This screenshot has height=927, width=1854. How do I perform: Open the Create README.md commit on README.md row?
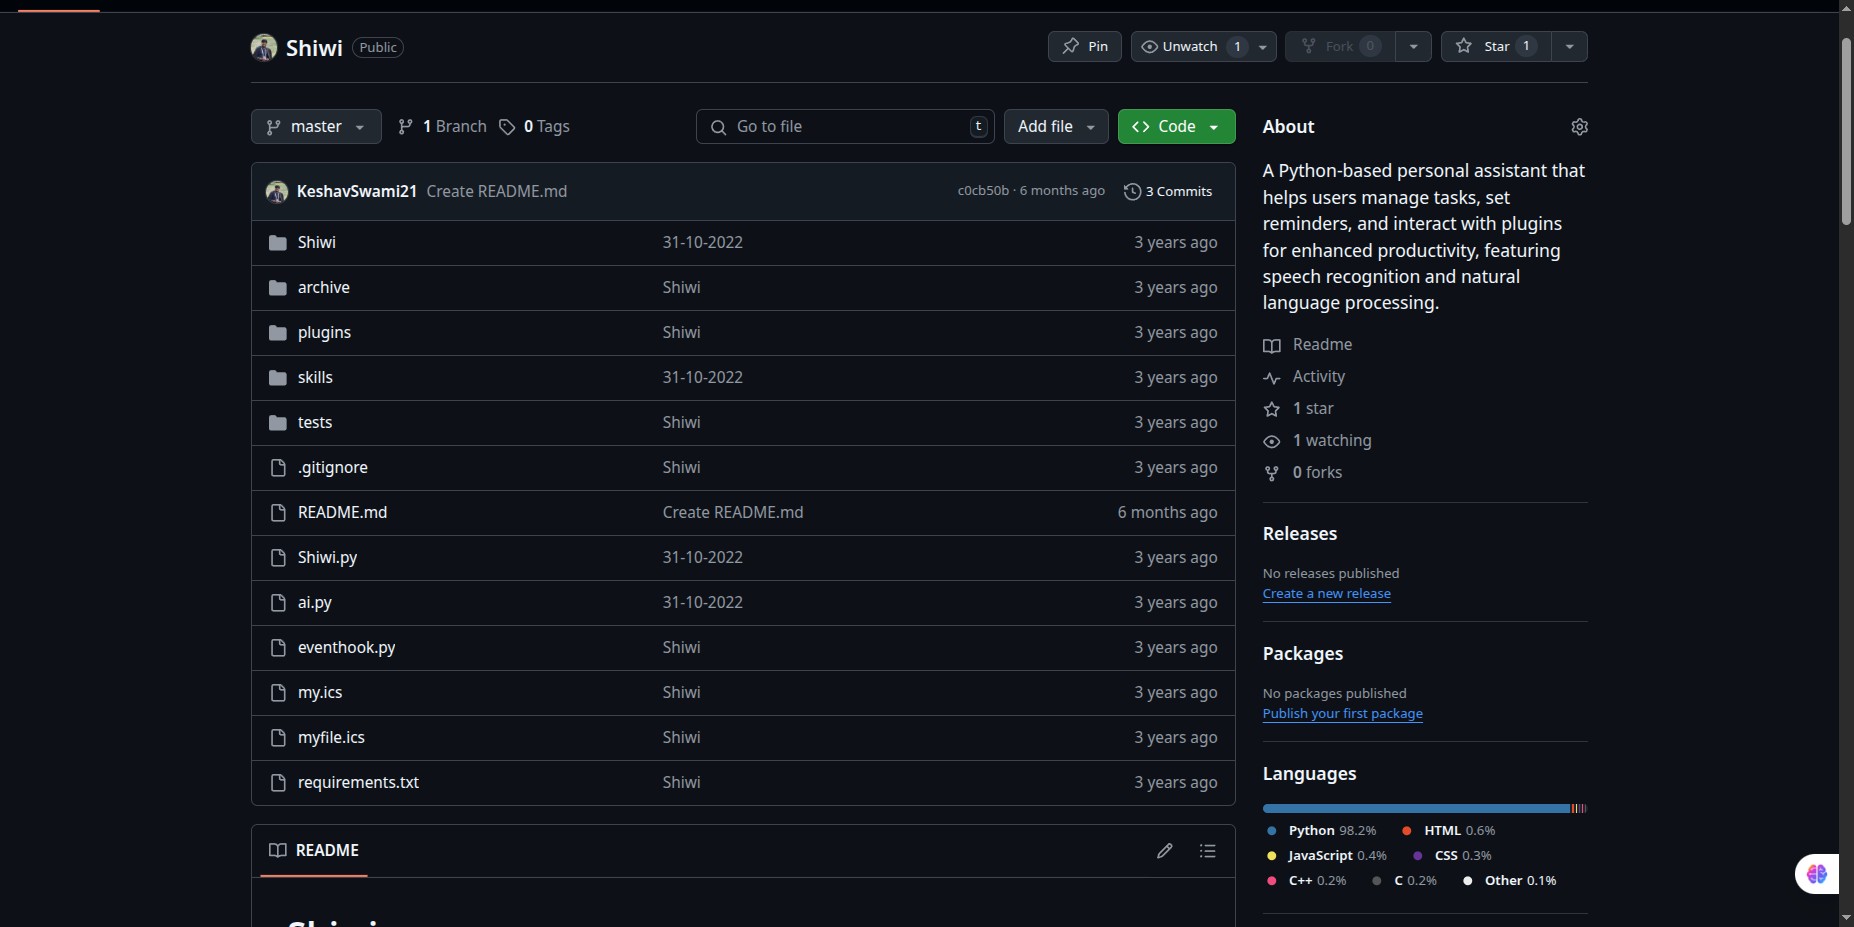732,512
